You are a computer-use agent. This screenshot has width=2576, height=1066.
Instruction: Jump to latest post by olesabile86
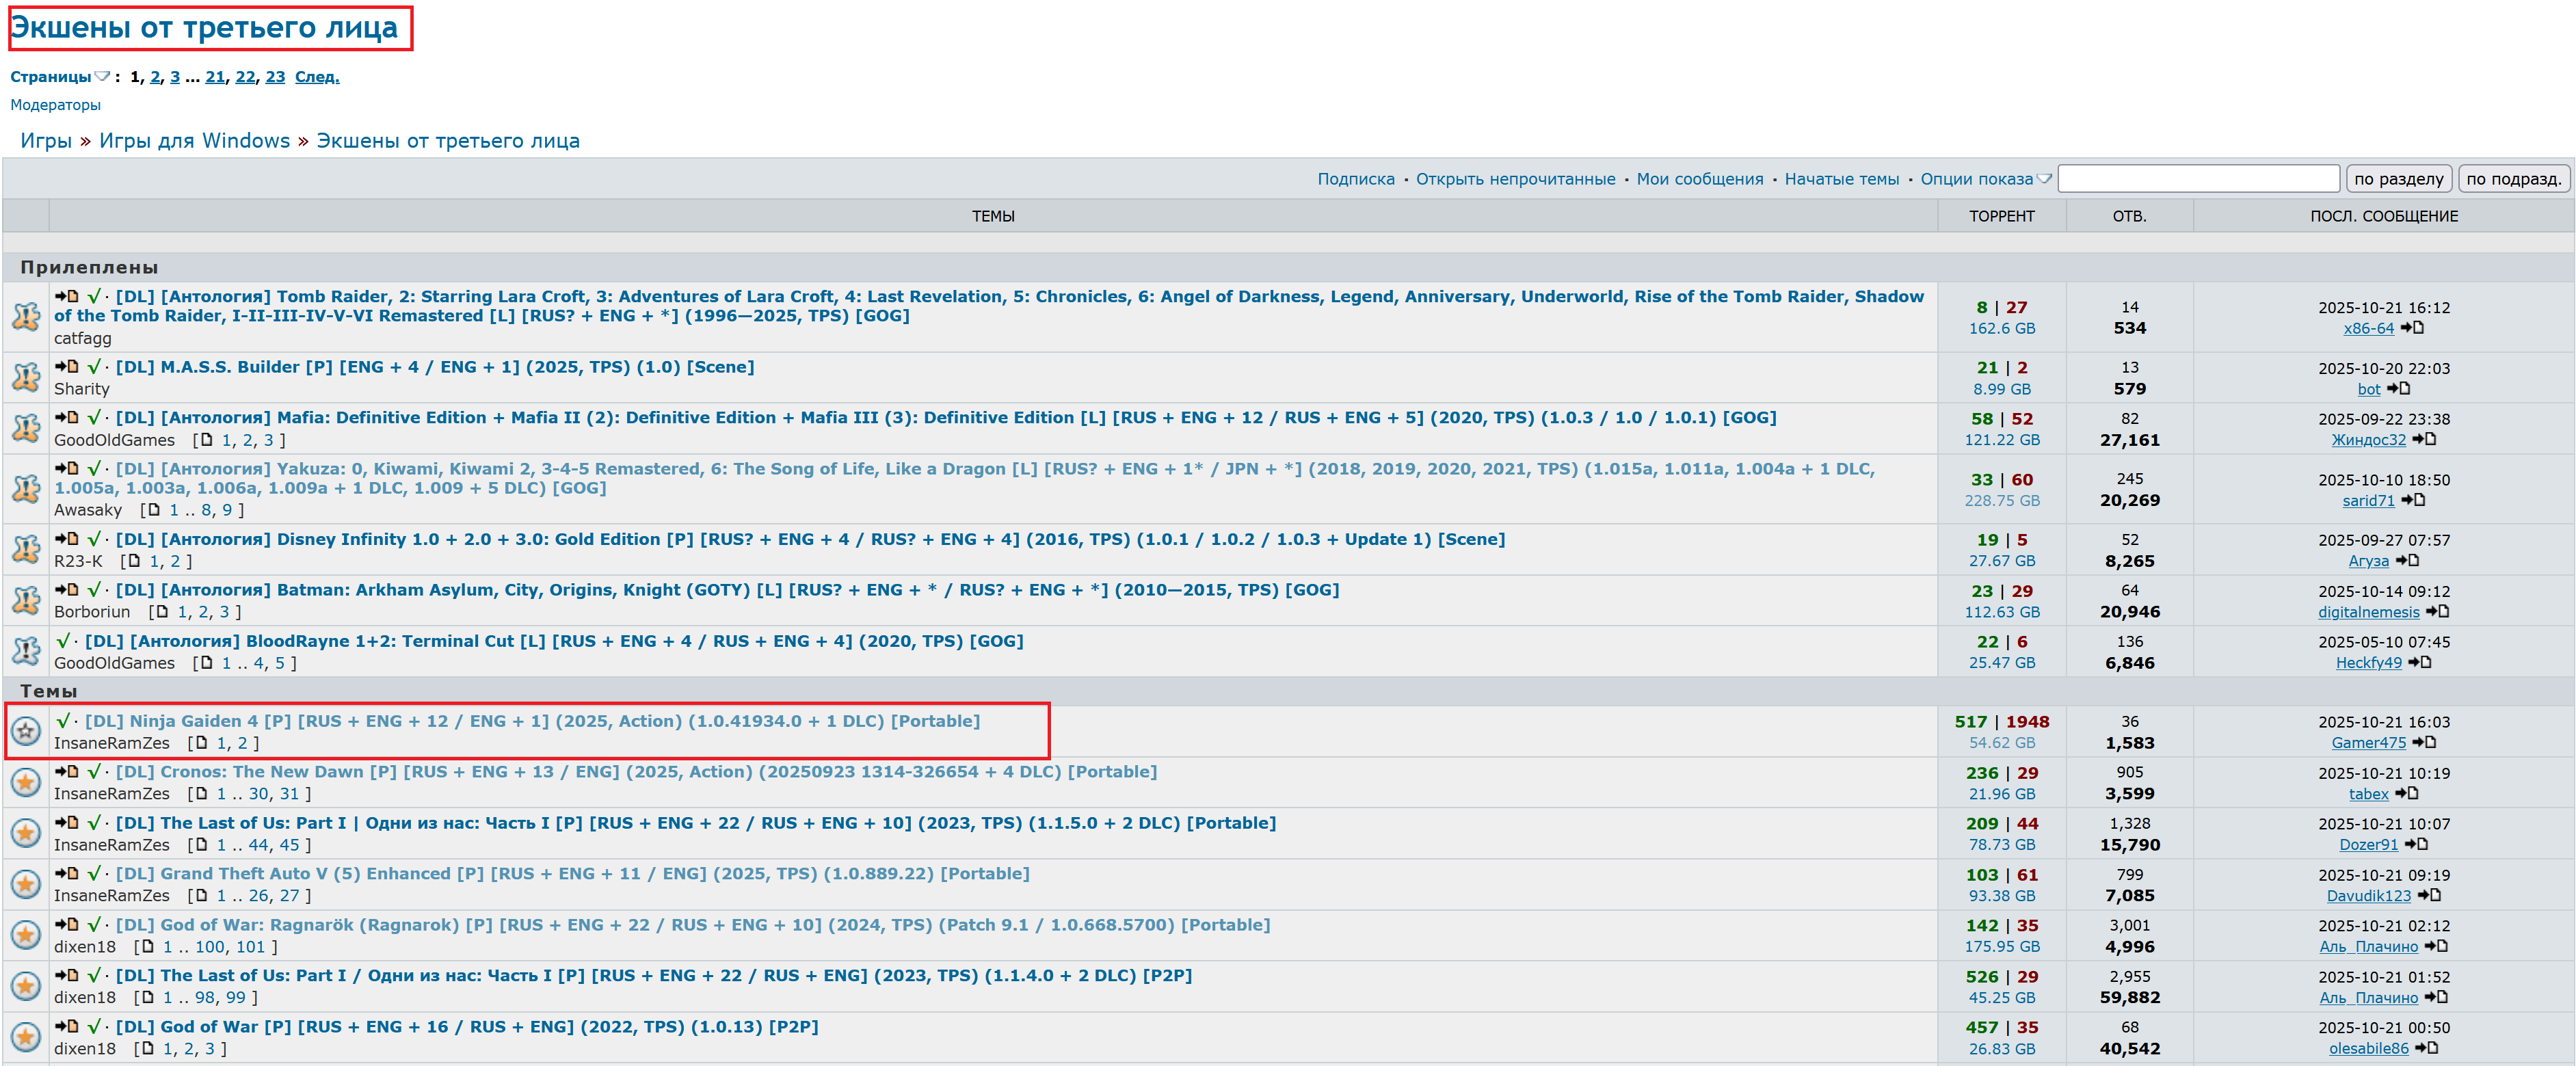2427,1048
